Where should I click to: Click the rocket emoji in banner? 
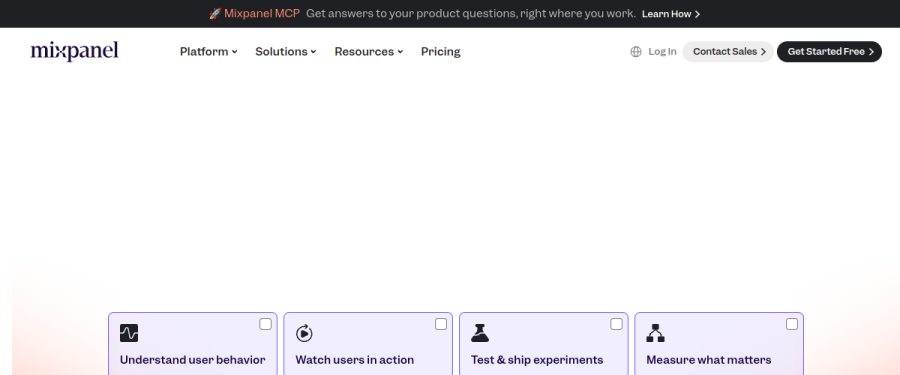click(215, 14)
